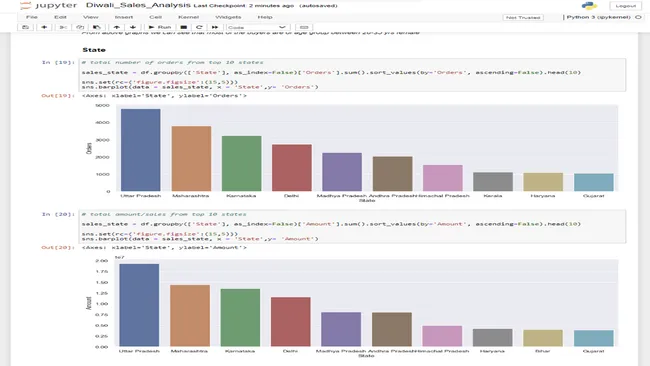Move selected cell down
The width and height of the screenshot is (650, 366).
coord(133,27)
